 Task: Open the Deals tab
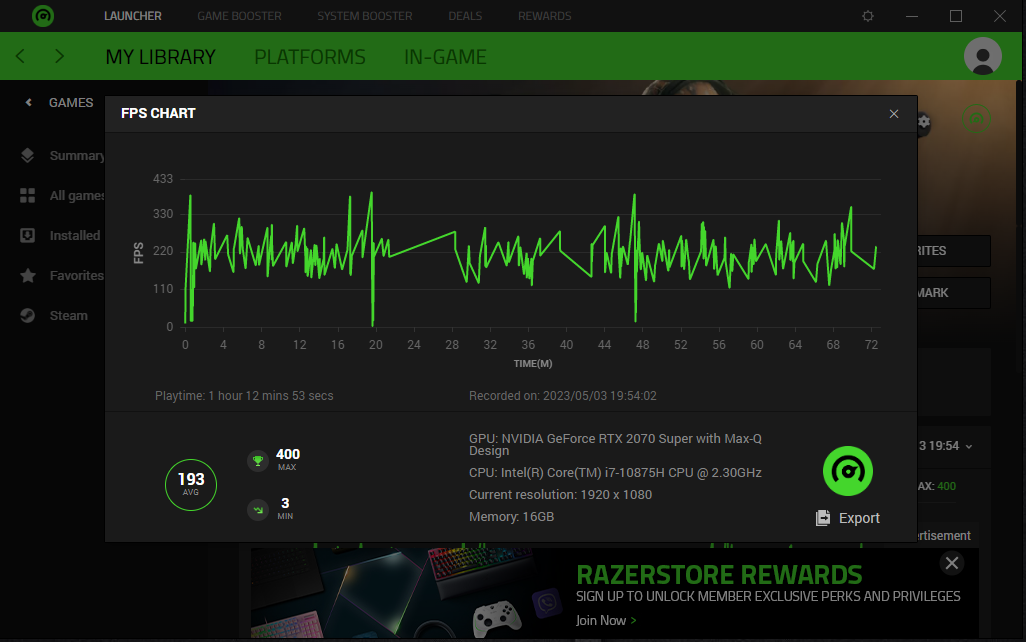coord(465,16)
